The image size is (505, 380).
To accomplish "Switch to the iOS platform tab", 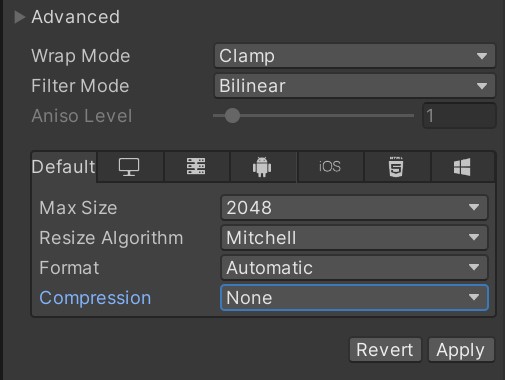I will (x=330, y=167).
